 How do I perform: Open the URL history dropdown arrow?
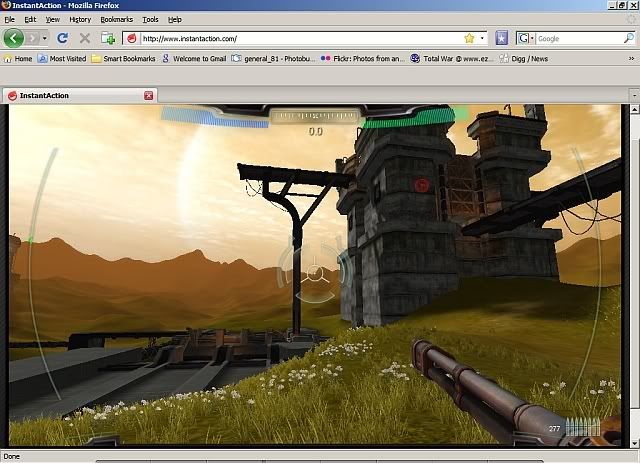coord(482,38)
